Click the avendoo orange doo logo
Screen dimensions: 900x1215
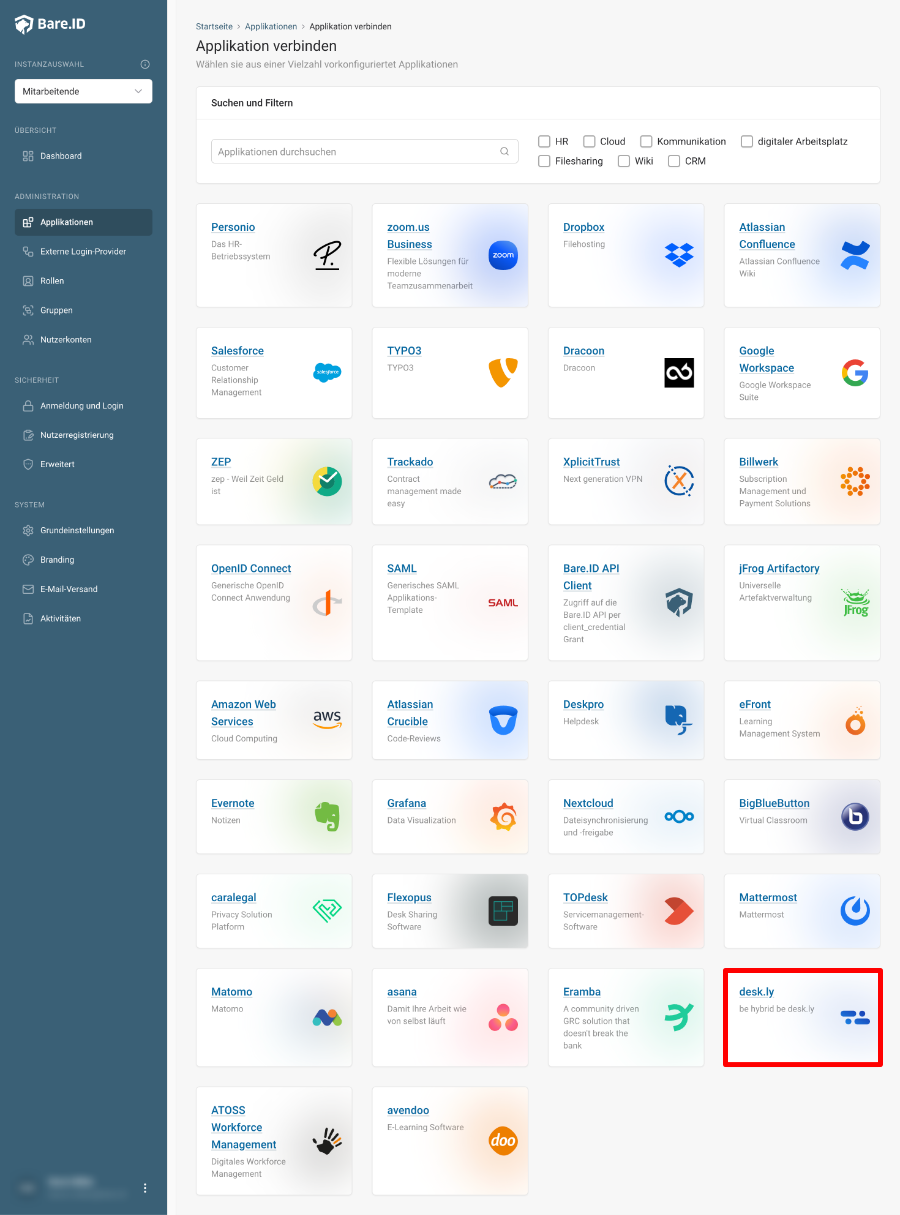(x=503, y=1141)
